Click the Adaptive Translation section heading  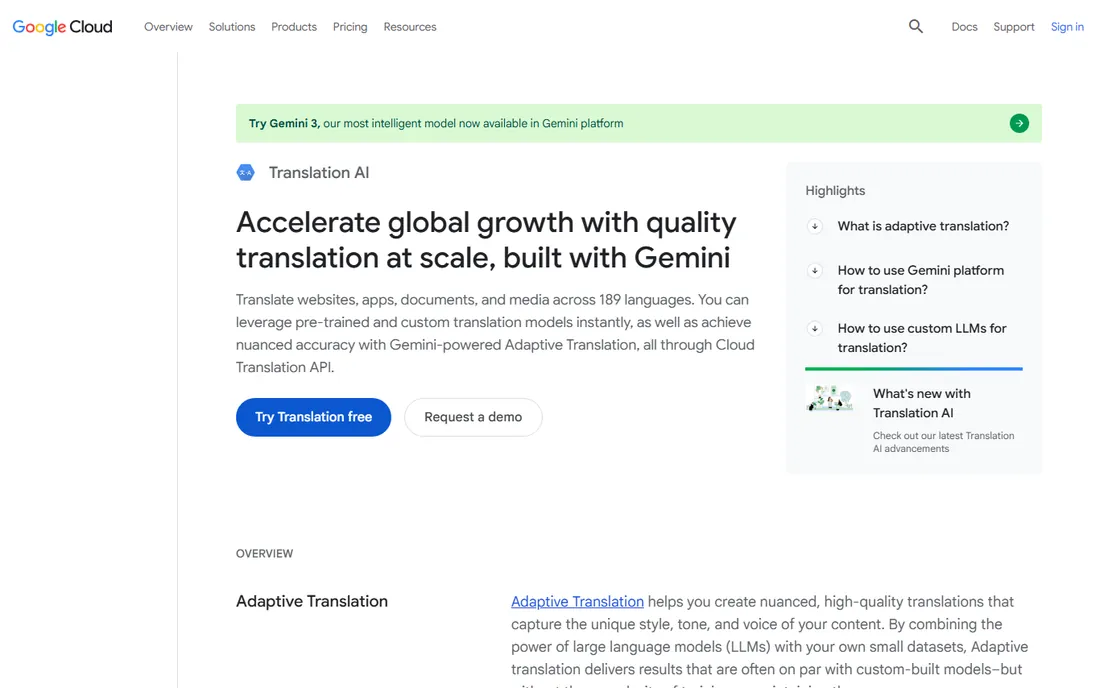click(x=311, y=602)
